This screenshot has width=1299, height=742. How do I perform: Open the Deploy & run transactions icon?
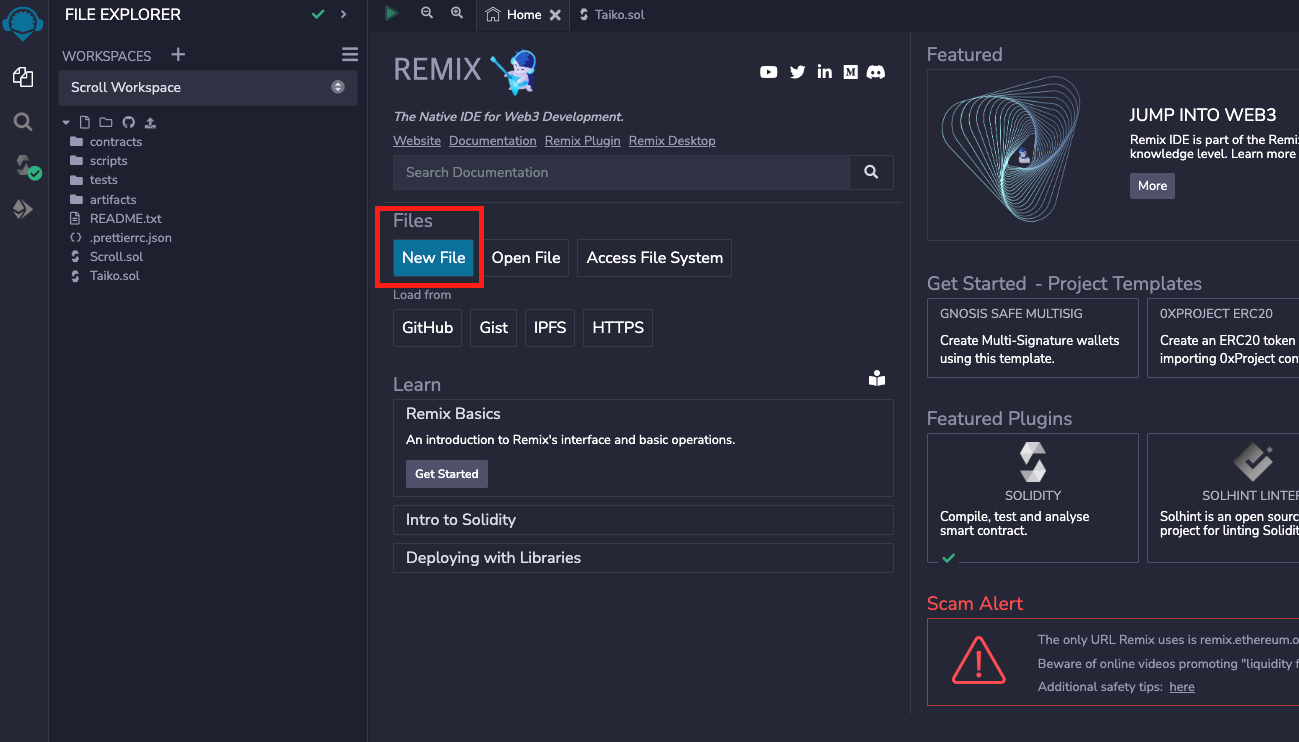pyautogui.click(x=23, y=209)
